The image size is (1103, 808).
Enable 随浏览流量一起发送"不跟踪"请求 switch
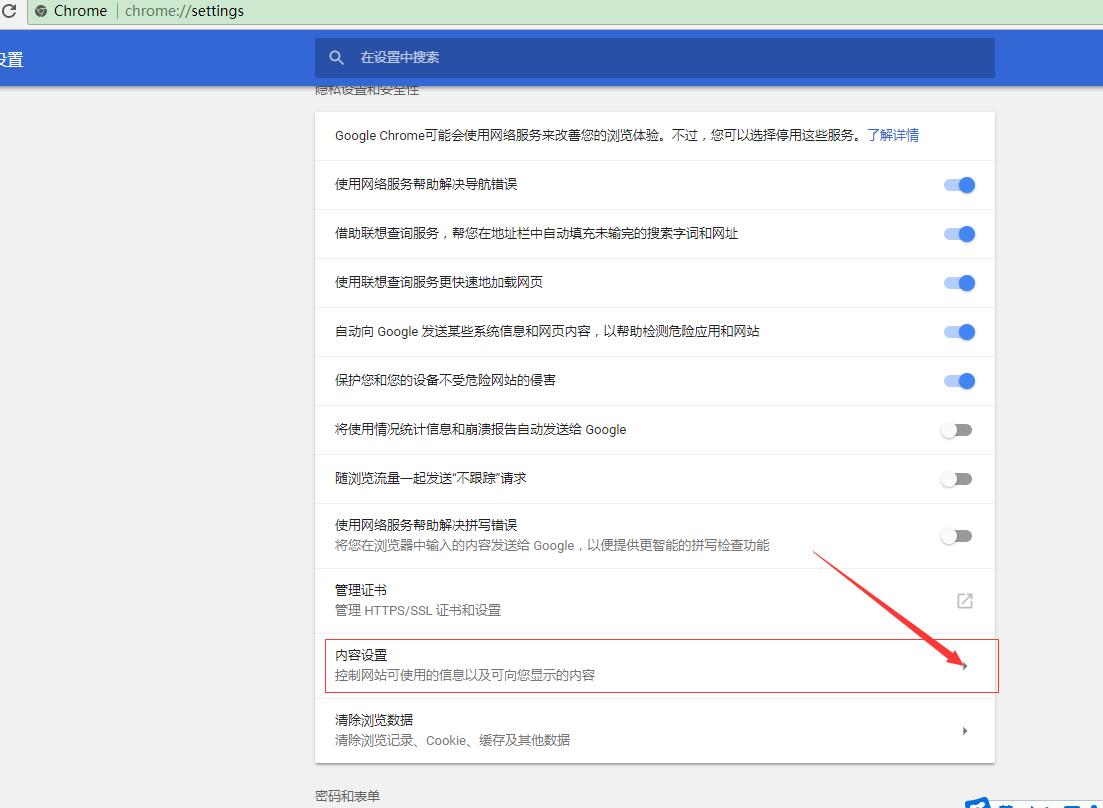coord(957,479)
